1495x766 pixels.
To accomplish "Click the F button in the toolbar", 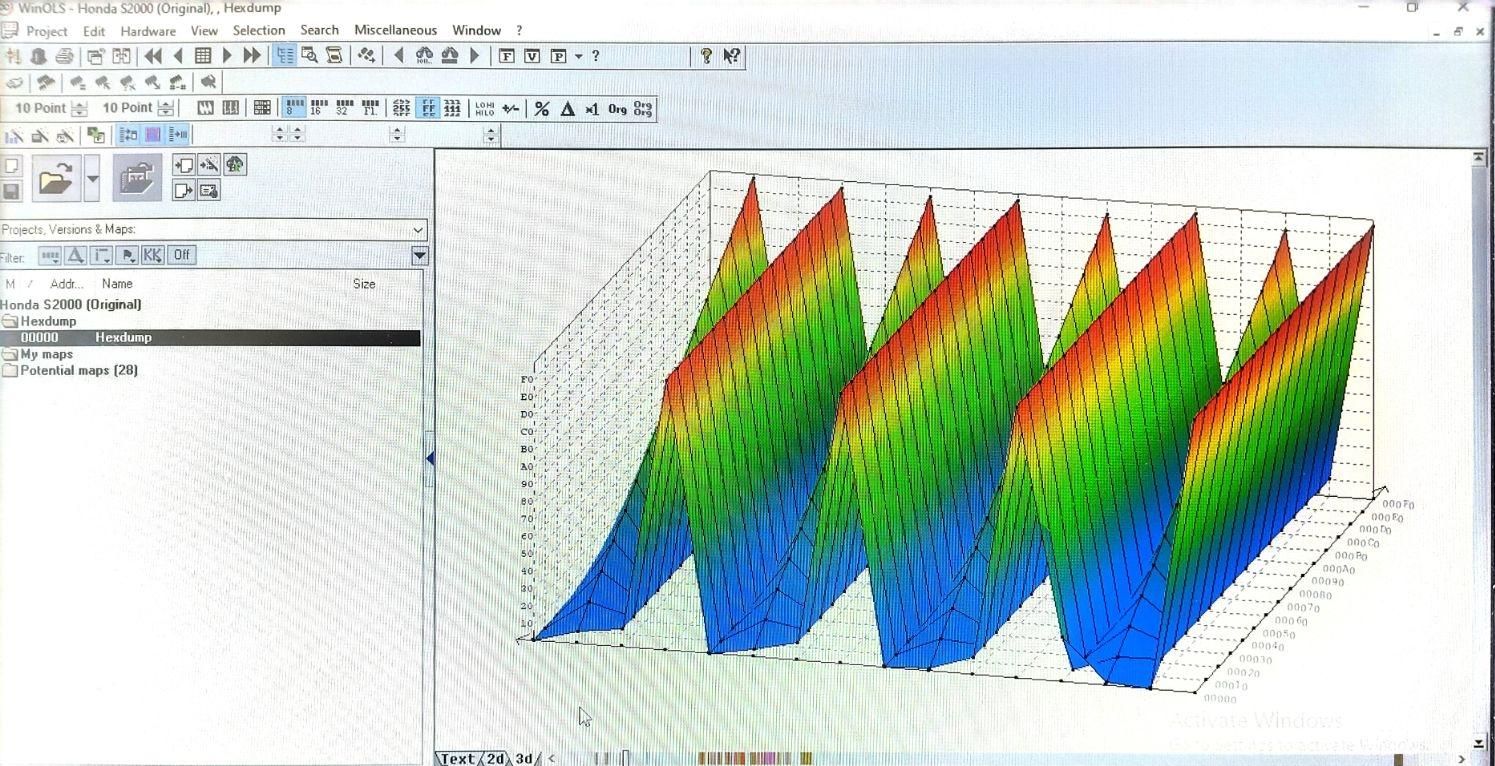I will point(507,56).
